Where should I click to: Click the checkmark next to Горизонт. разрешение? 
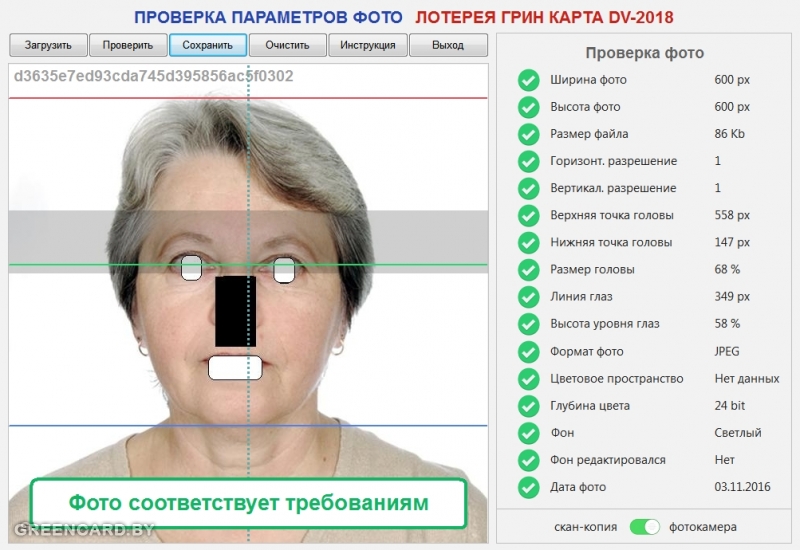[x=529, y=161]
